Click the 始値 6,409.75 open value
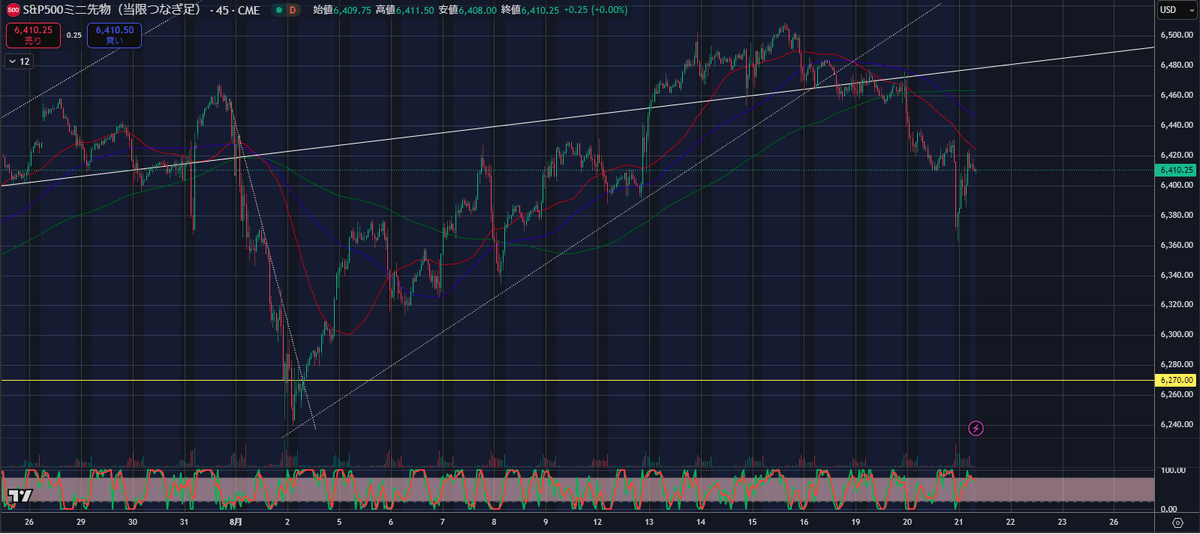1200x534 pixels. coord(342,10)
